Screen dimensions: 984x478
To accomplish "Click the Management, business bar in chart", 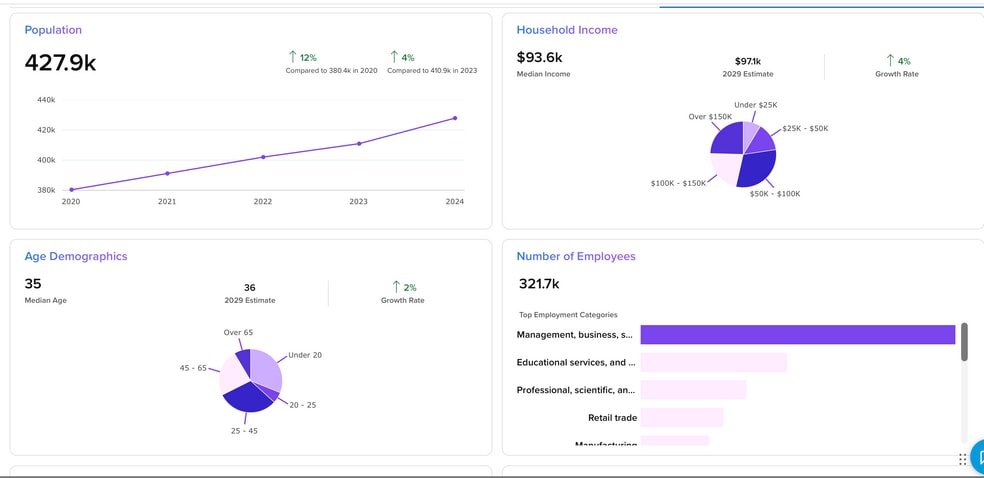I will 797,335.
